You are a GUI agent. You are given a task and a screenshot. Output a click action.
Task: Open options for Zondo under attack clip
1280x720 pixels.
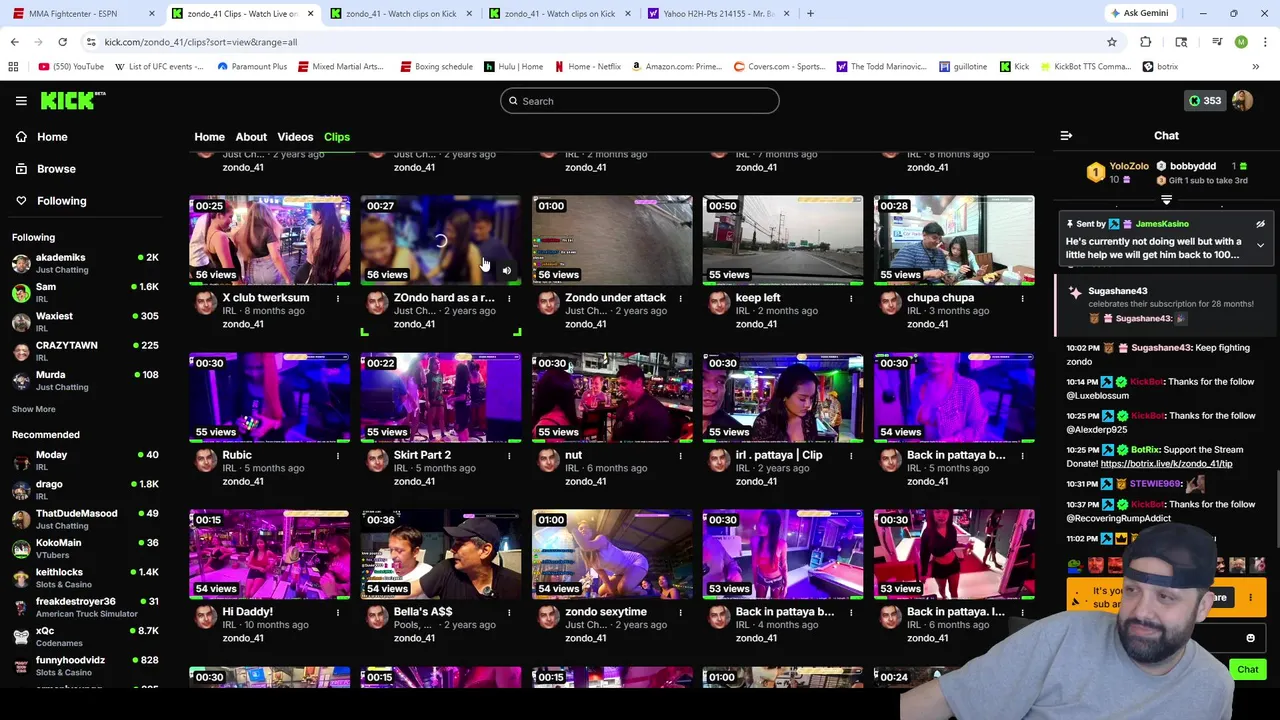click(x=680, y=298)
